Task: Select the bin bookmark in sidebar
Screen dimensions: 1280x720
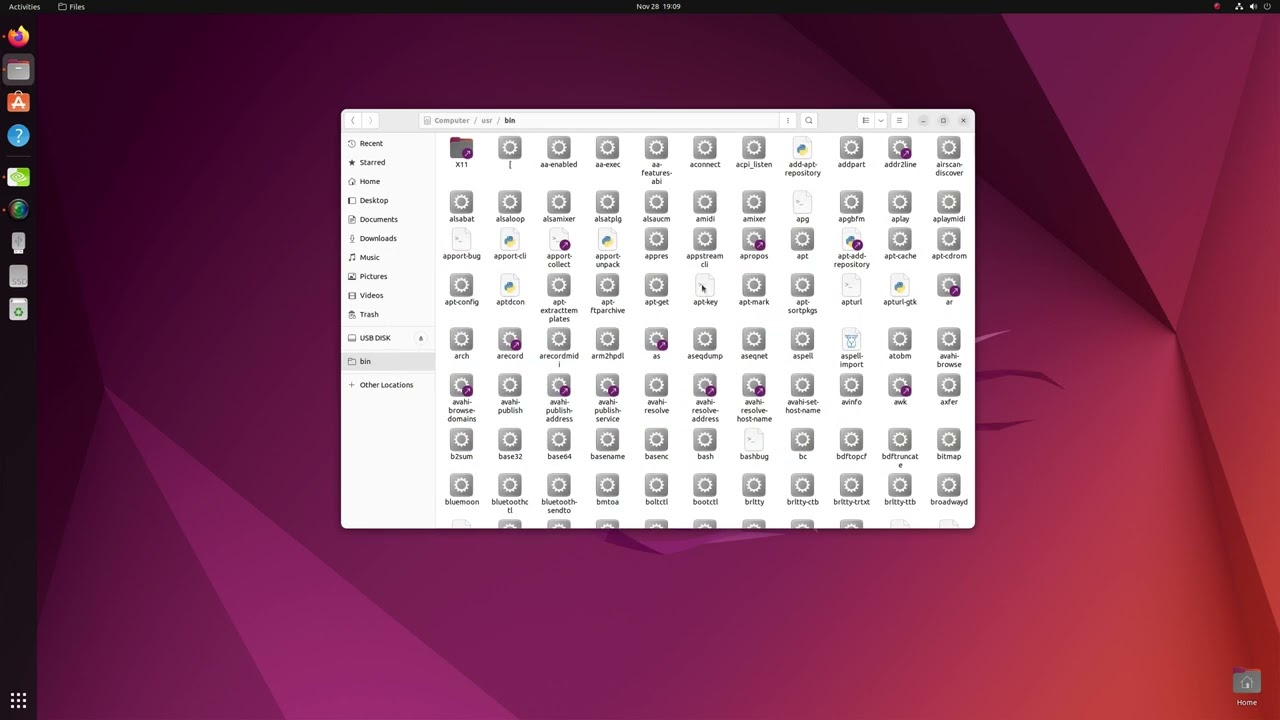Action: tap(388, 361)
